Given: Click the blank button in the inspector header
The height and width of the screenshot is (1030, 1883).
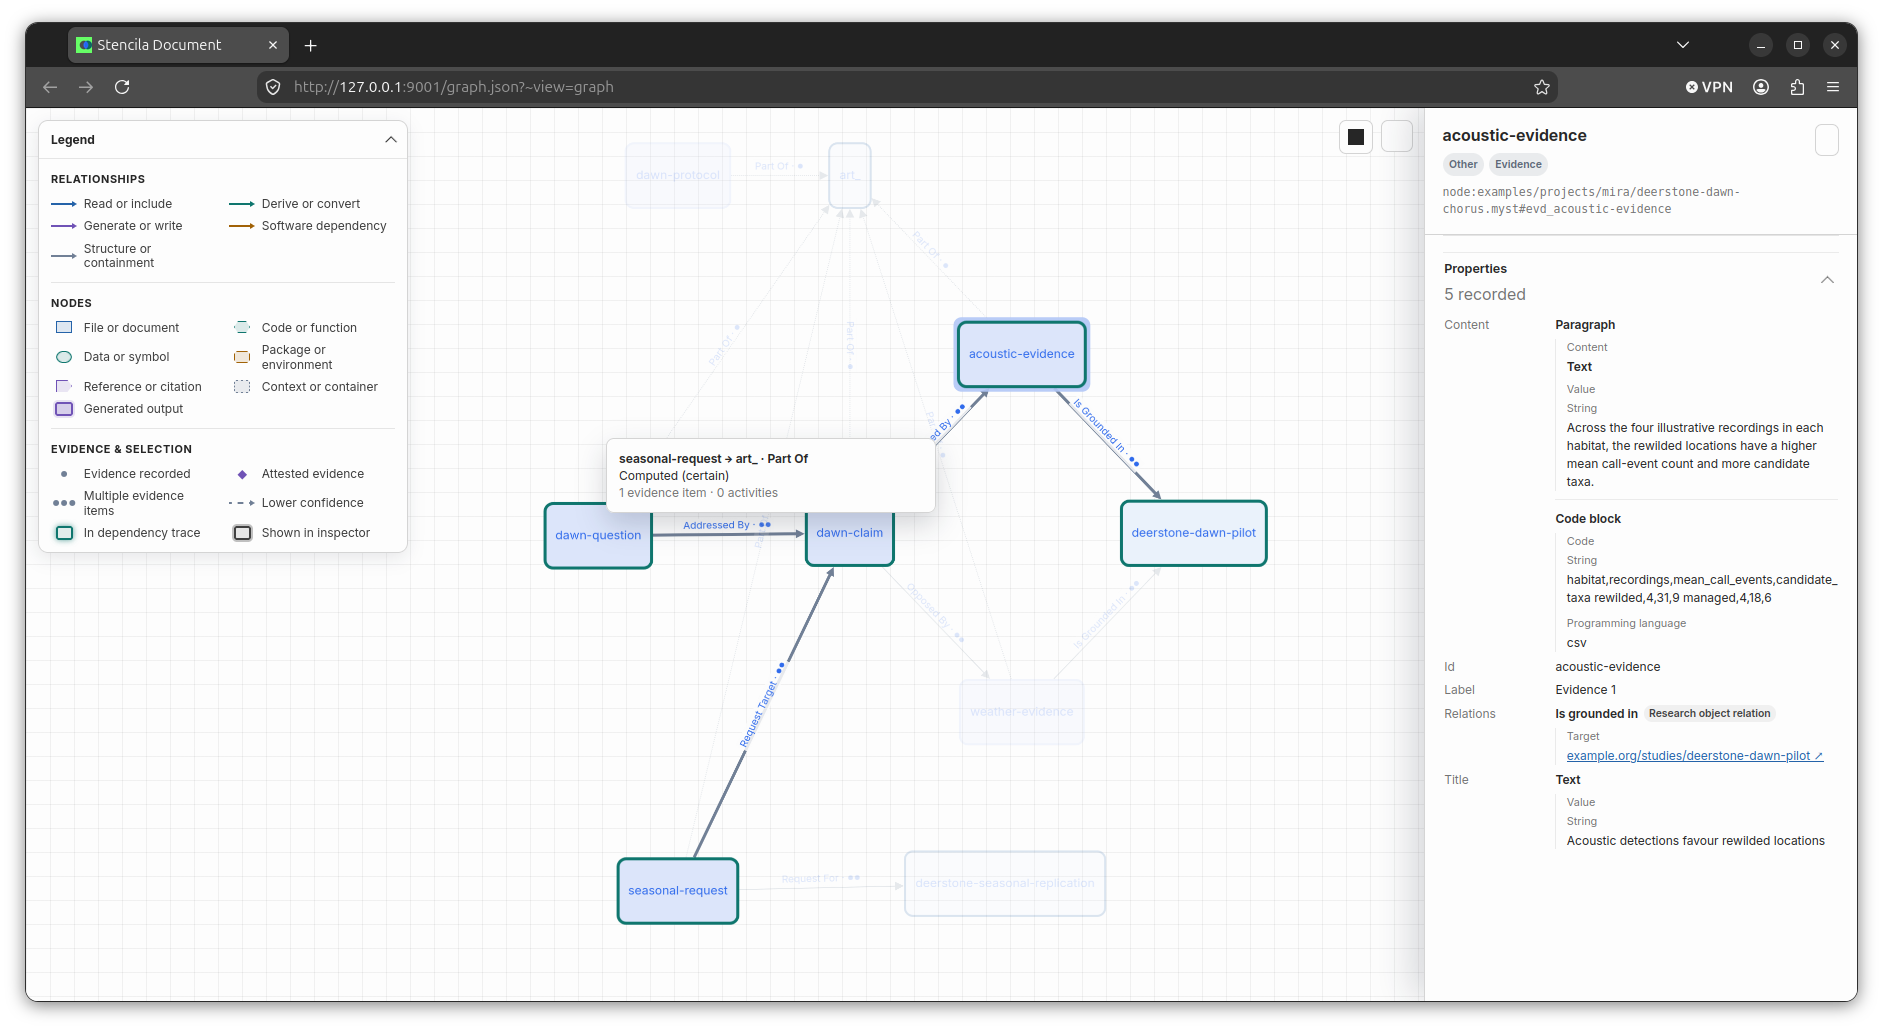Looking at the screenshot, I should (1827, 140).
